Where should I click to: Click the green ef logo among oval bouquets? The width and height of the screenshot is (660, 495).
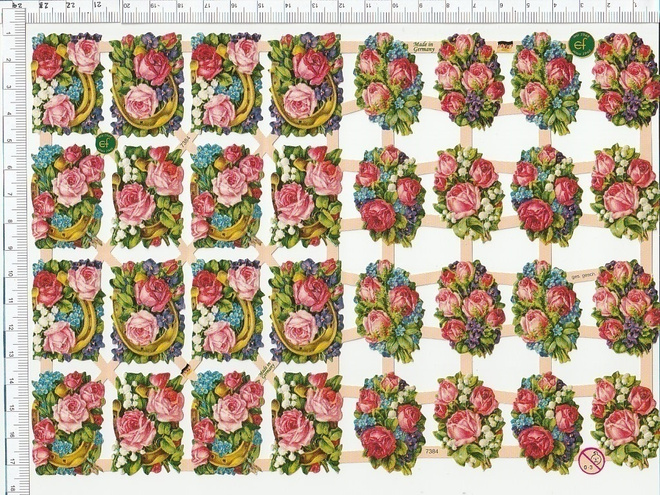pos(582,43)
